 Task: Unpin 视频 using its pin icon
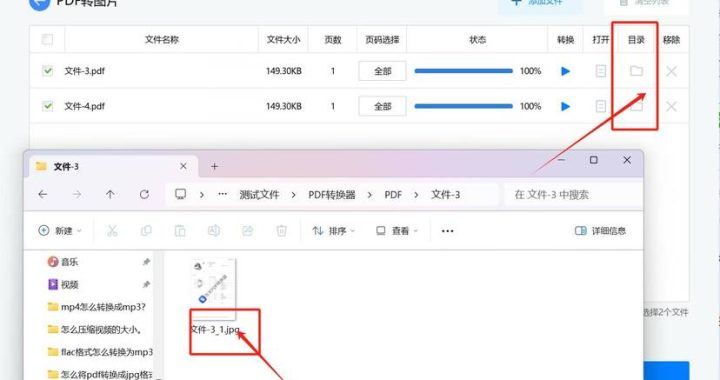[146, 285]
